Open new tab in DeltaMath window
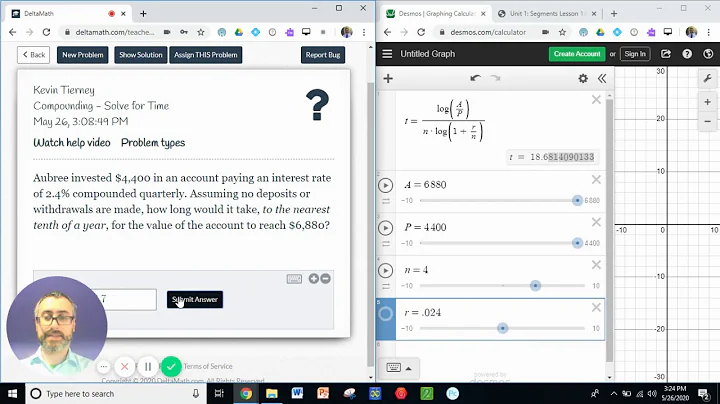720x404 pixels. (143, 14)
